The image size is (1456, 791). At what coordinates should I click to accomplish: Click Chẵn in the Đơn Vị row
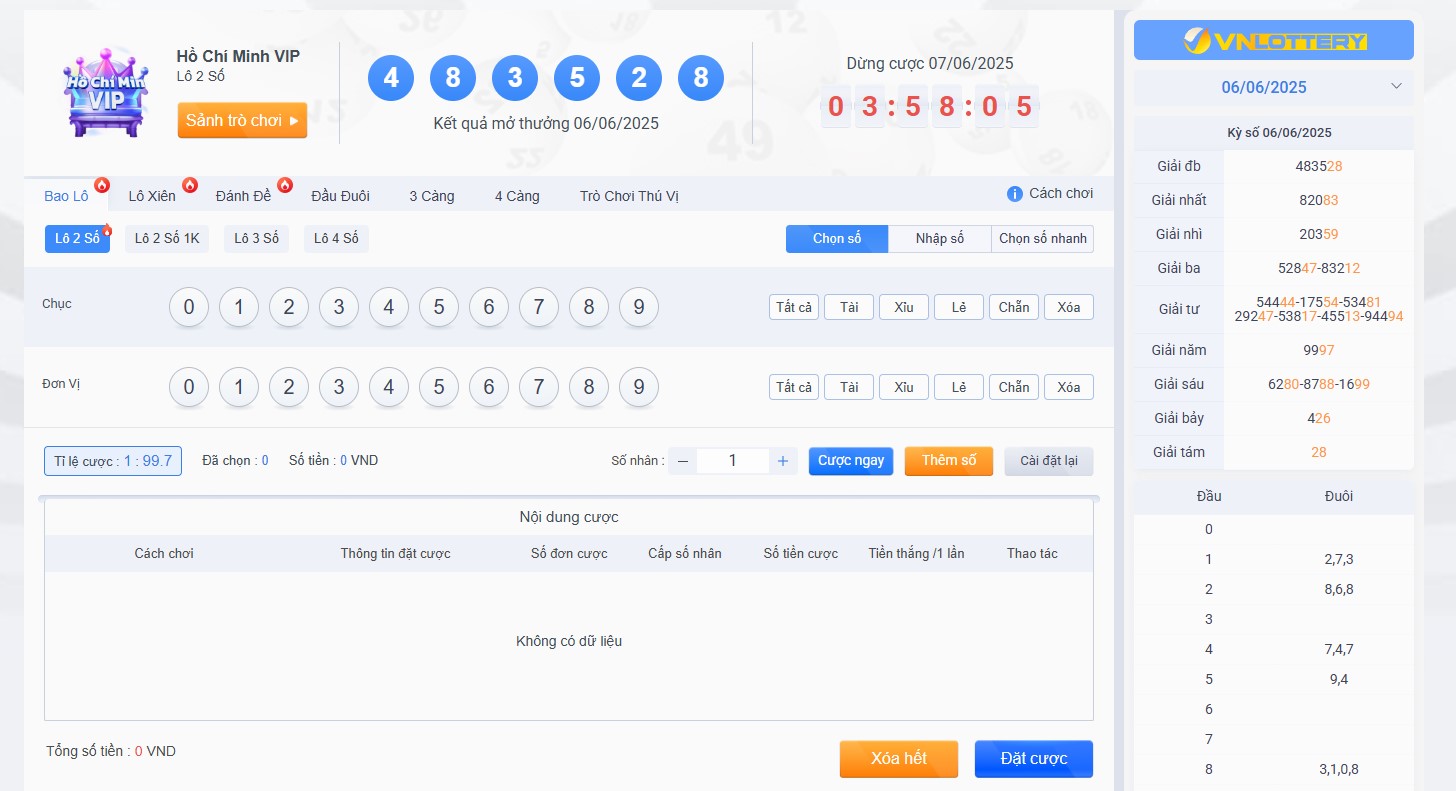pyautogui.click(x=1014, y=387)
